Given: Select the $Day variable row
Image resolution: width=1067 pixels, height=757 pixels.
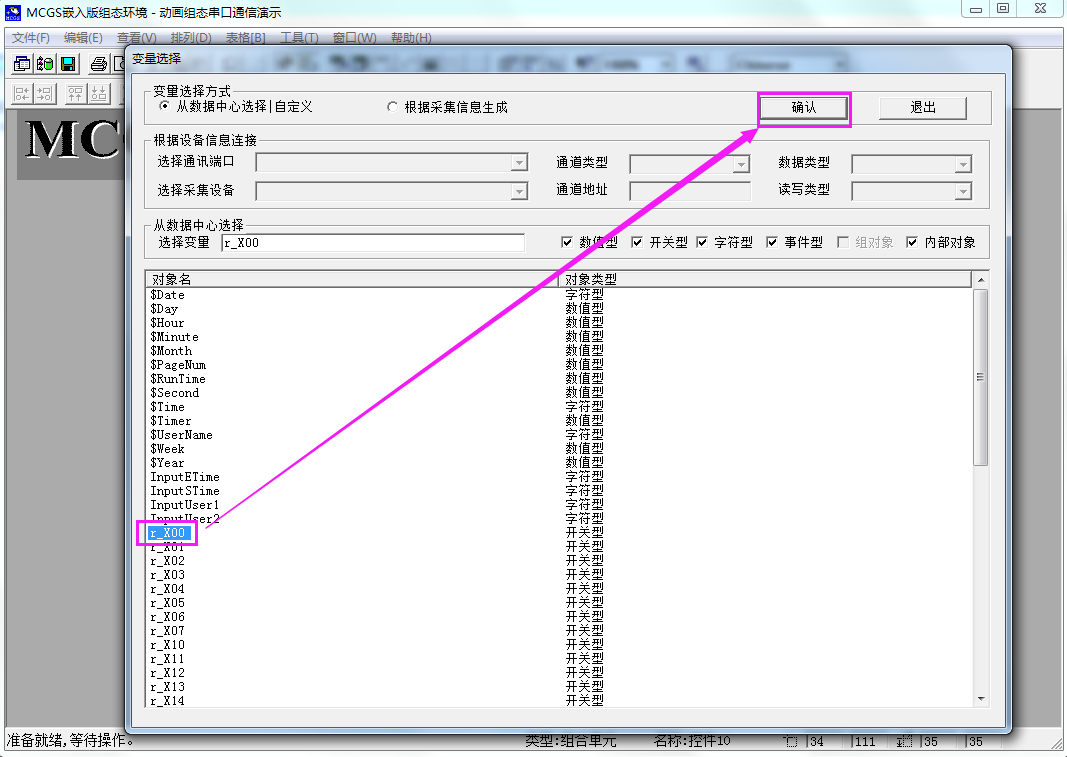Looking at the screenshot, I should coord(164,309).
